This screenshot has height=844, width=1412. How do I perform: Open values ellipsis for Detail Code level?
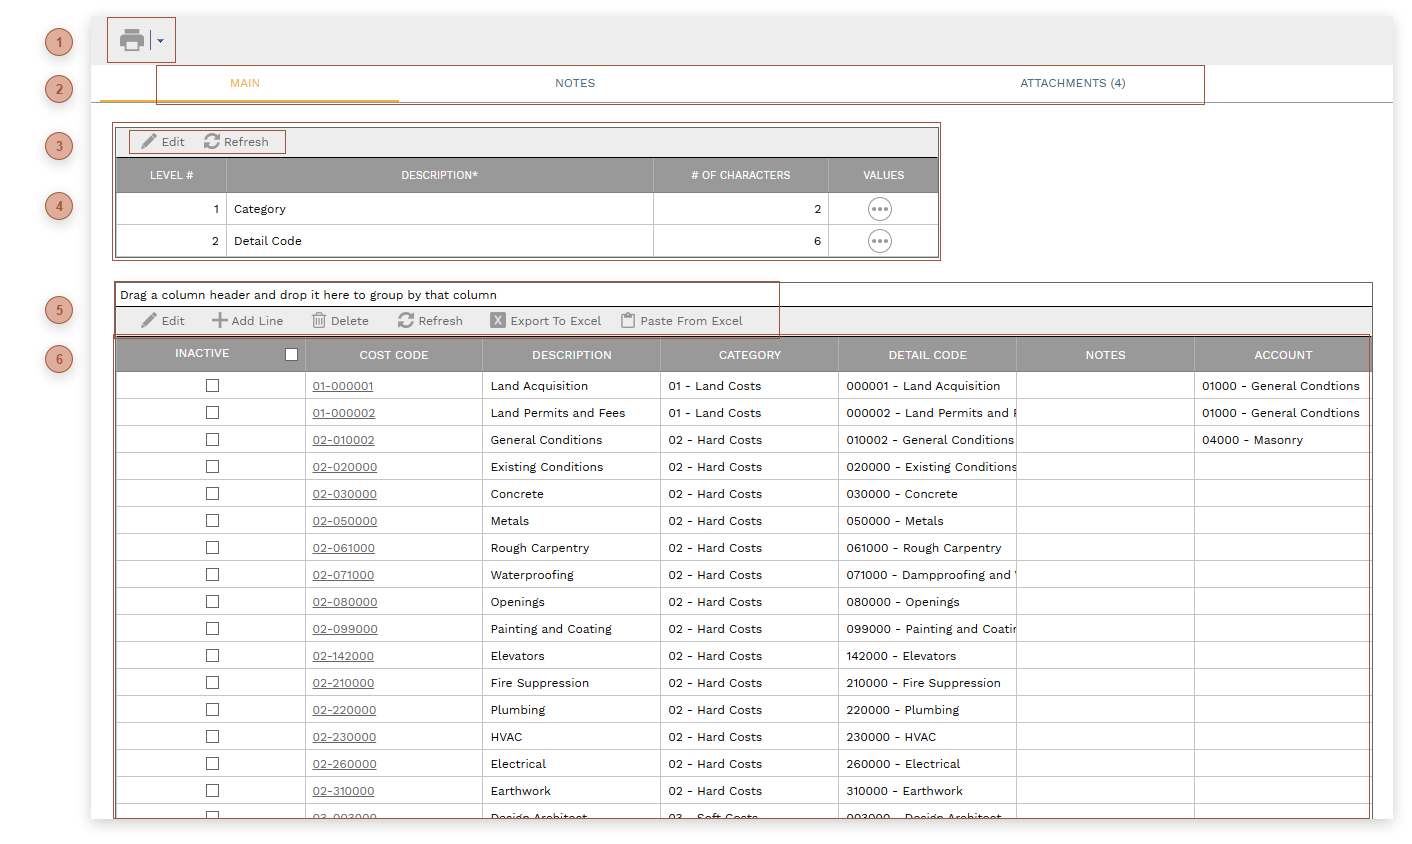click(x=879, y=241)
